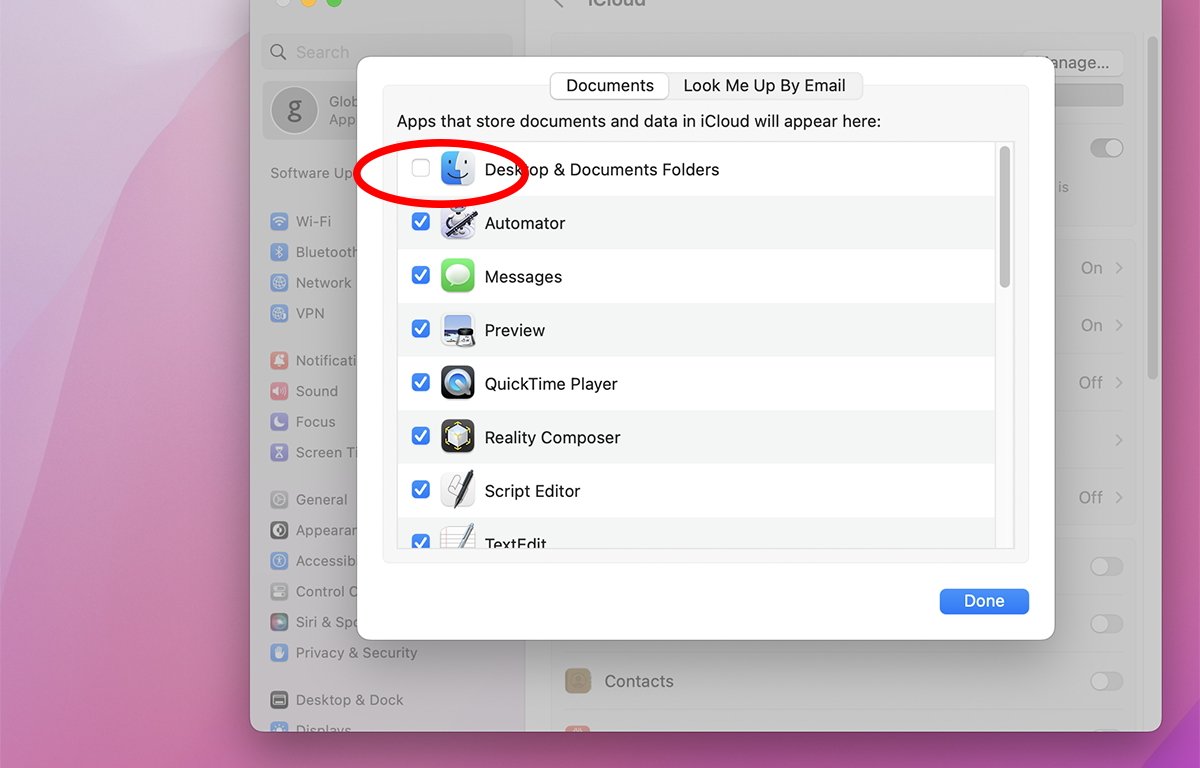
Task: Open Software Update in the sidebar
Action: tap(312, 173)
